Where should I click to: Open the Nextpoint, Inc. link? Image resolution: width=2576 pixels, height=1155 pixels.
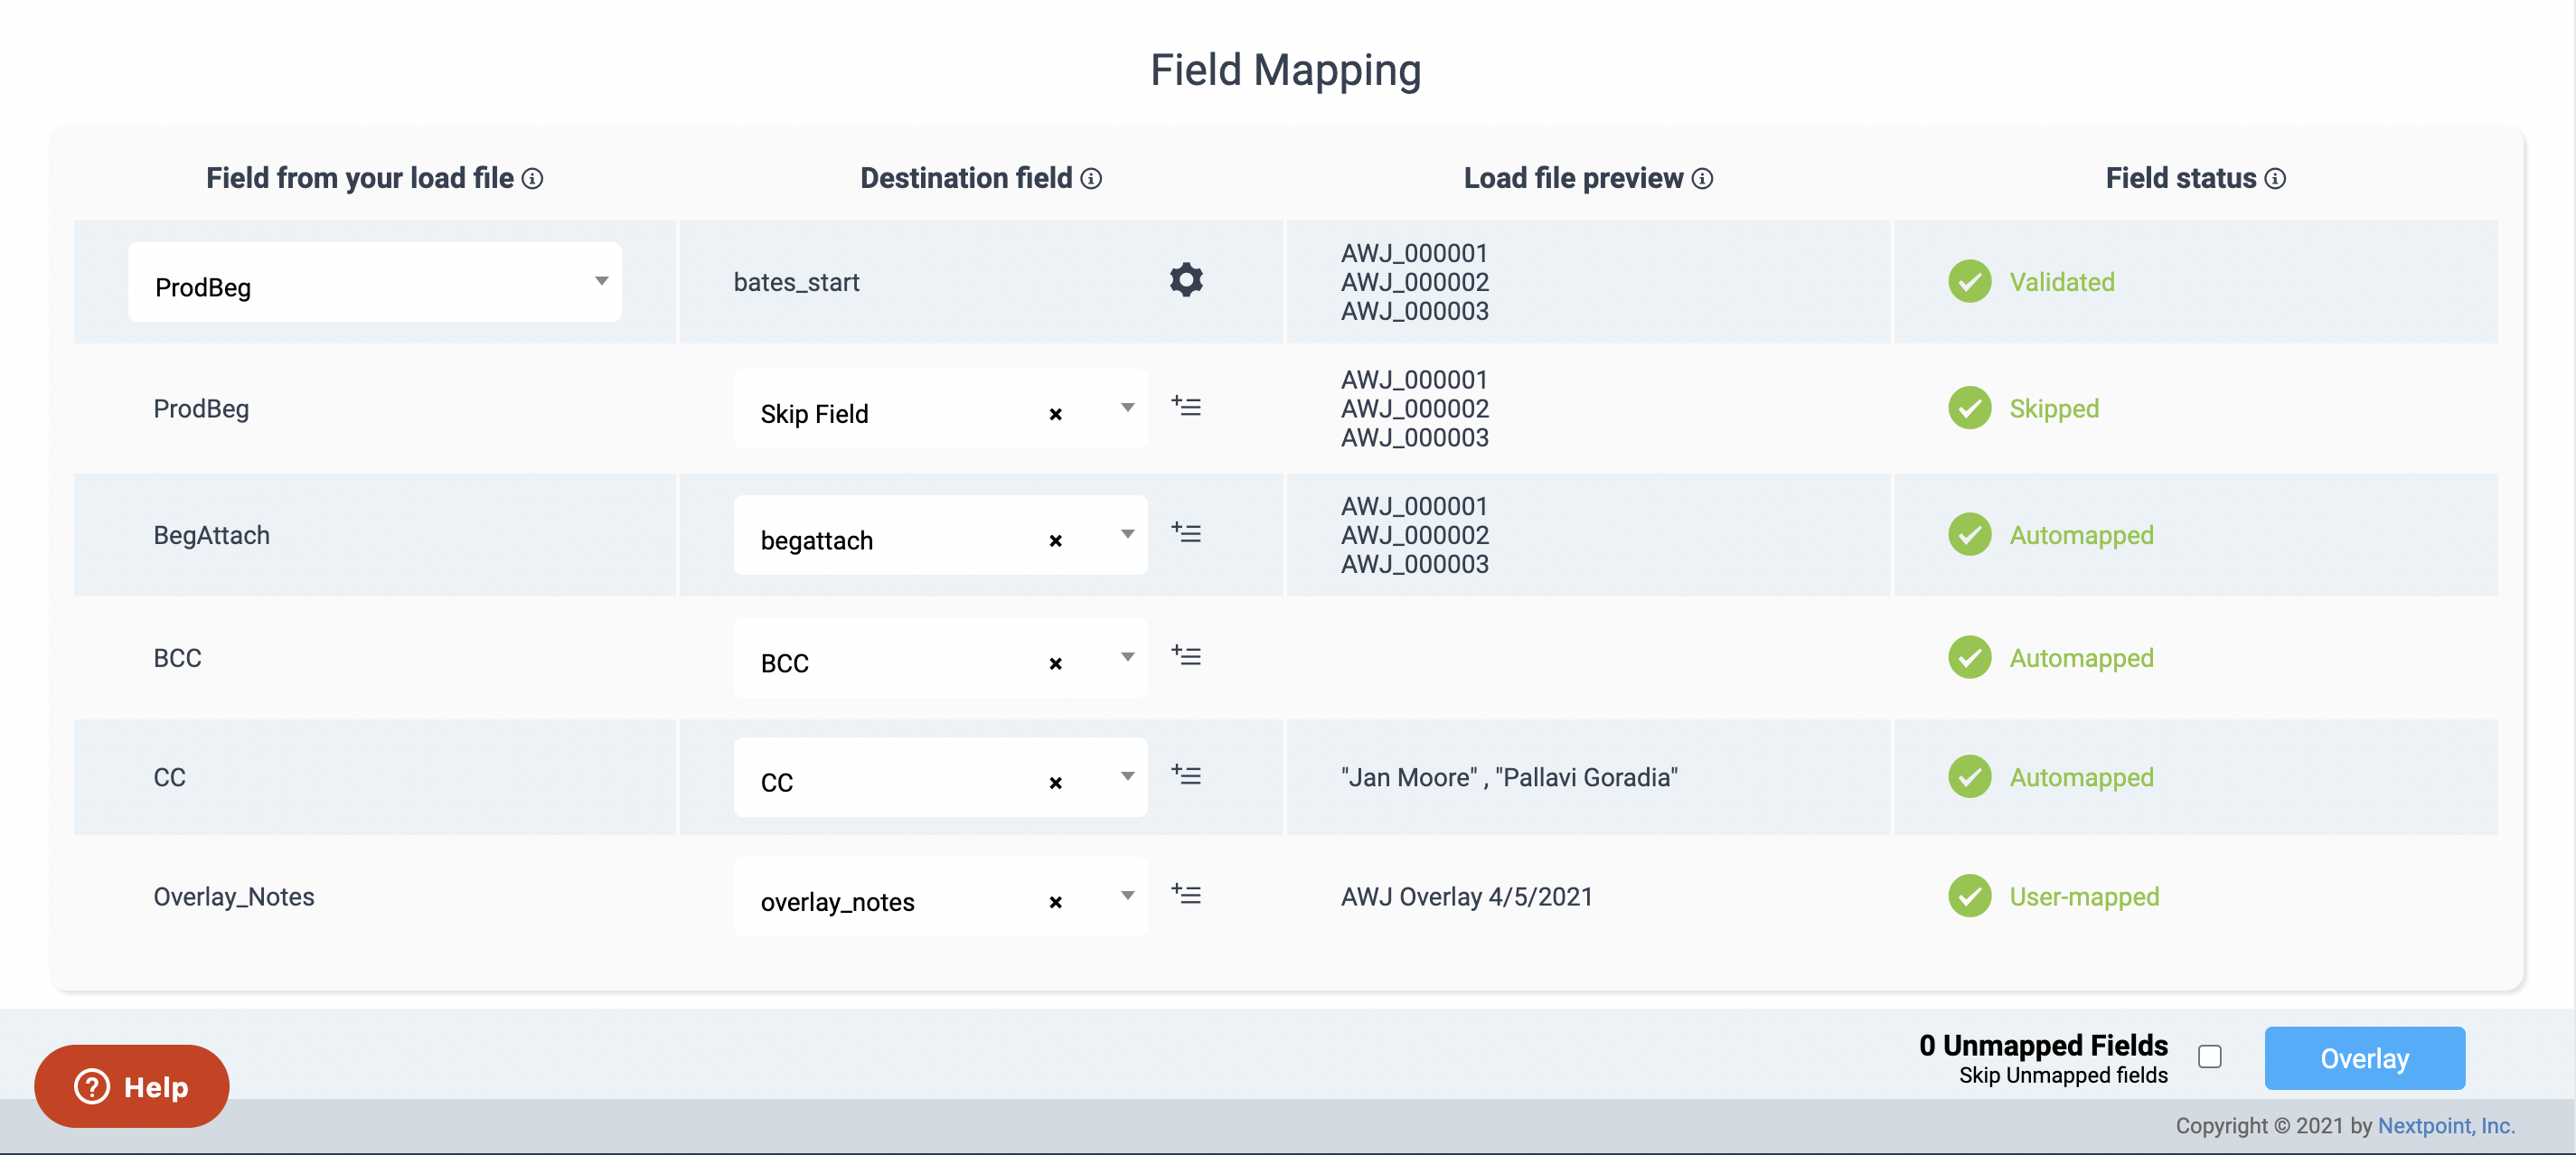point(2446,1126)
